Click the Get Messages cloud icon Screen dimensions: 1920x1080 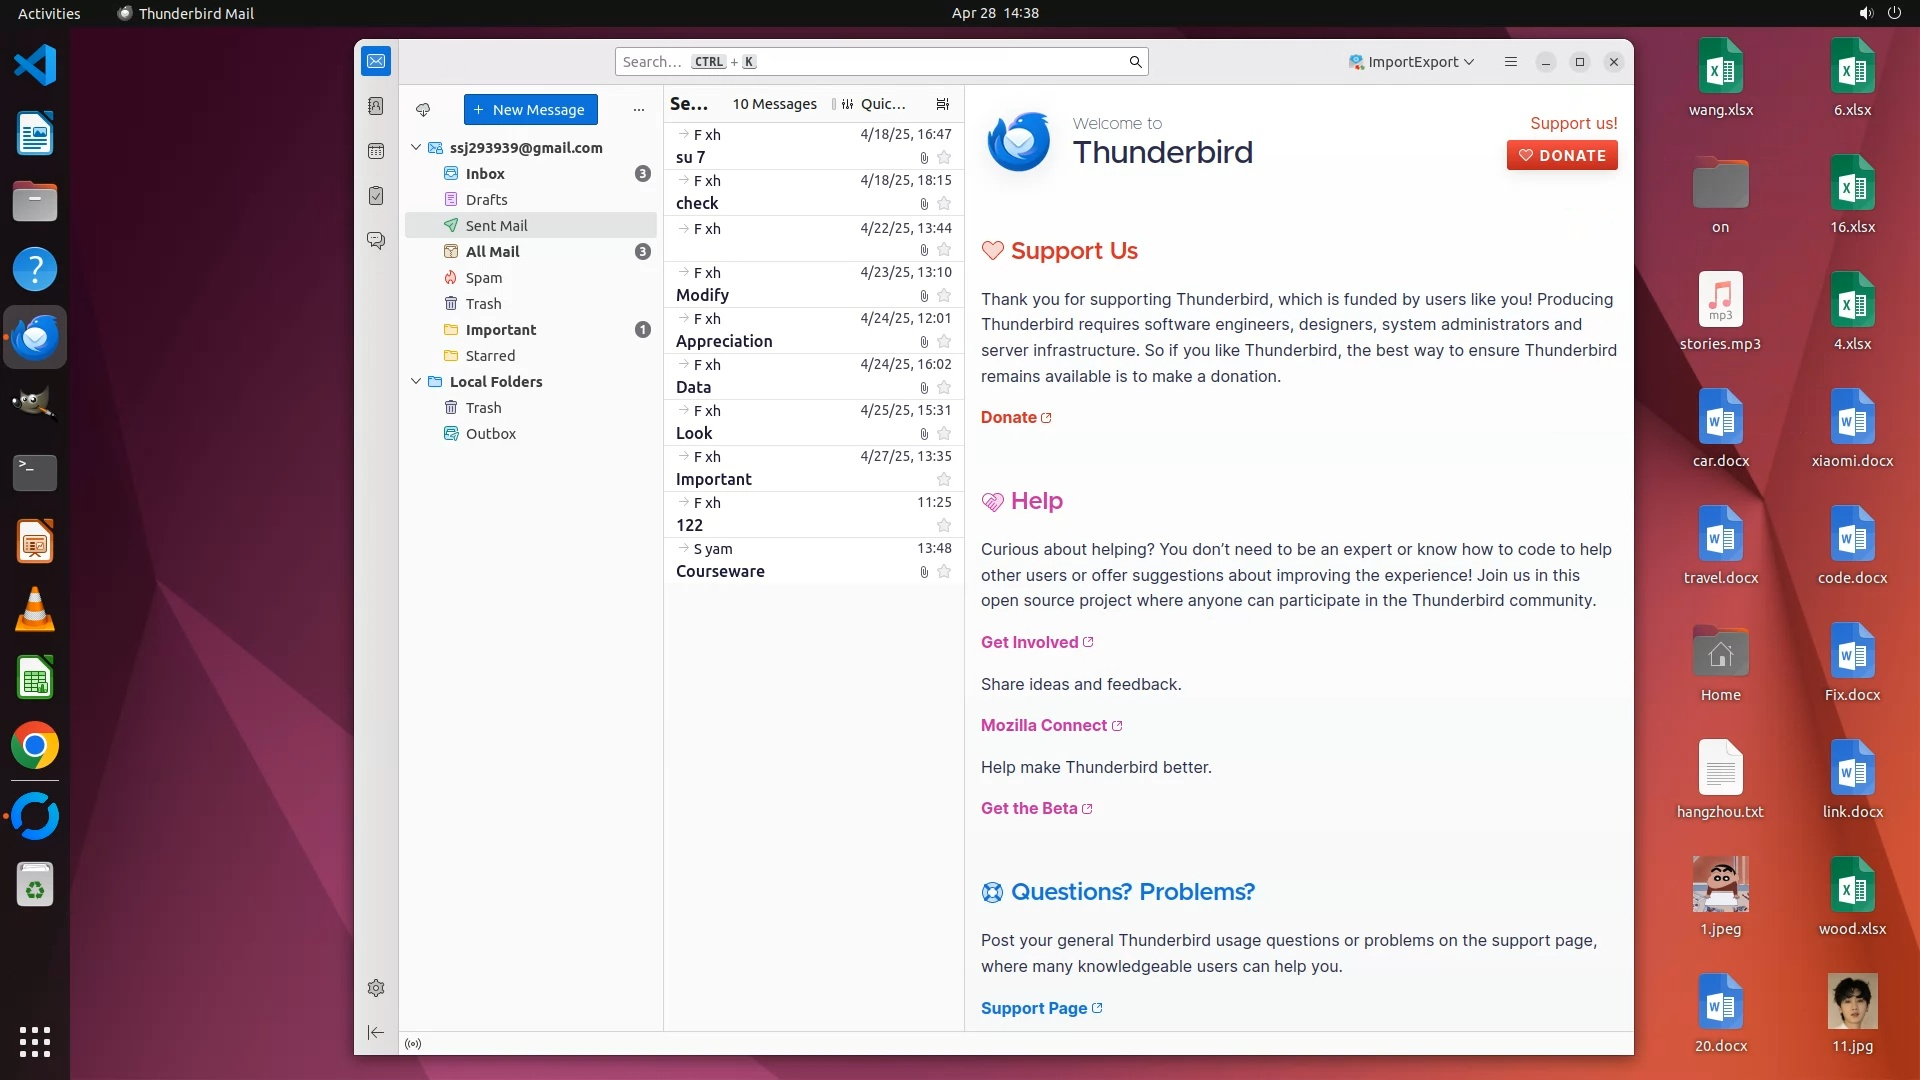tap(423, 110)
